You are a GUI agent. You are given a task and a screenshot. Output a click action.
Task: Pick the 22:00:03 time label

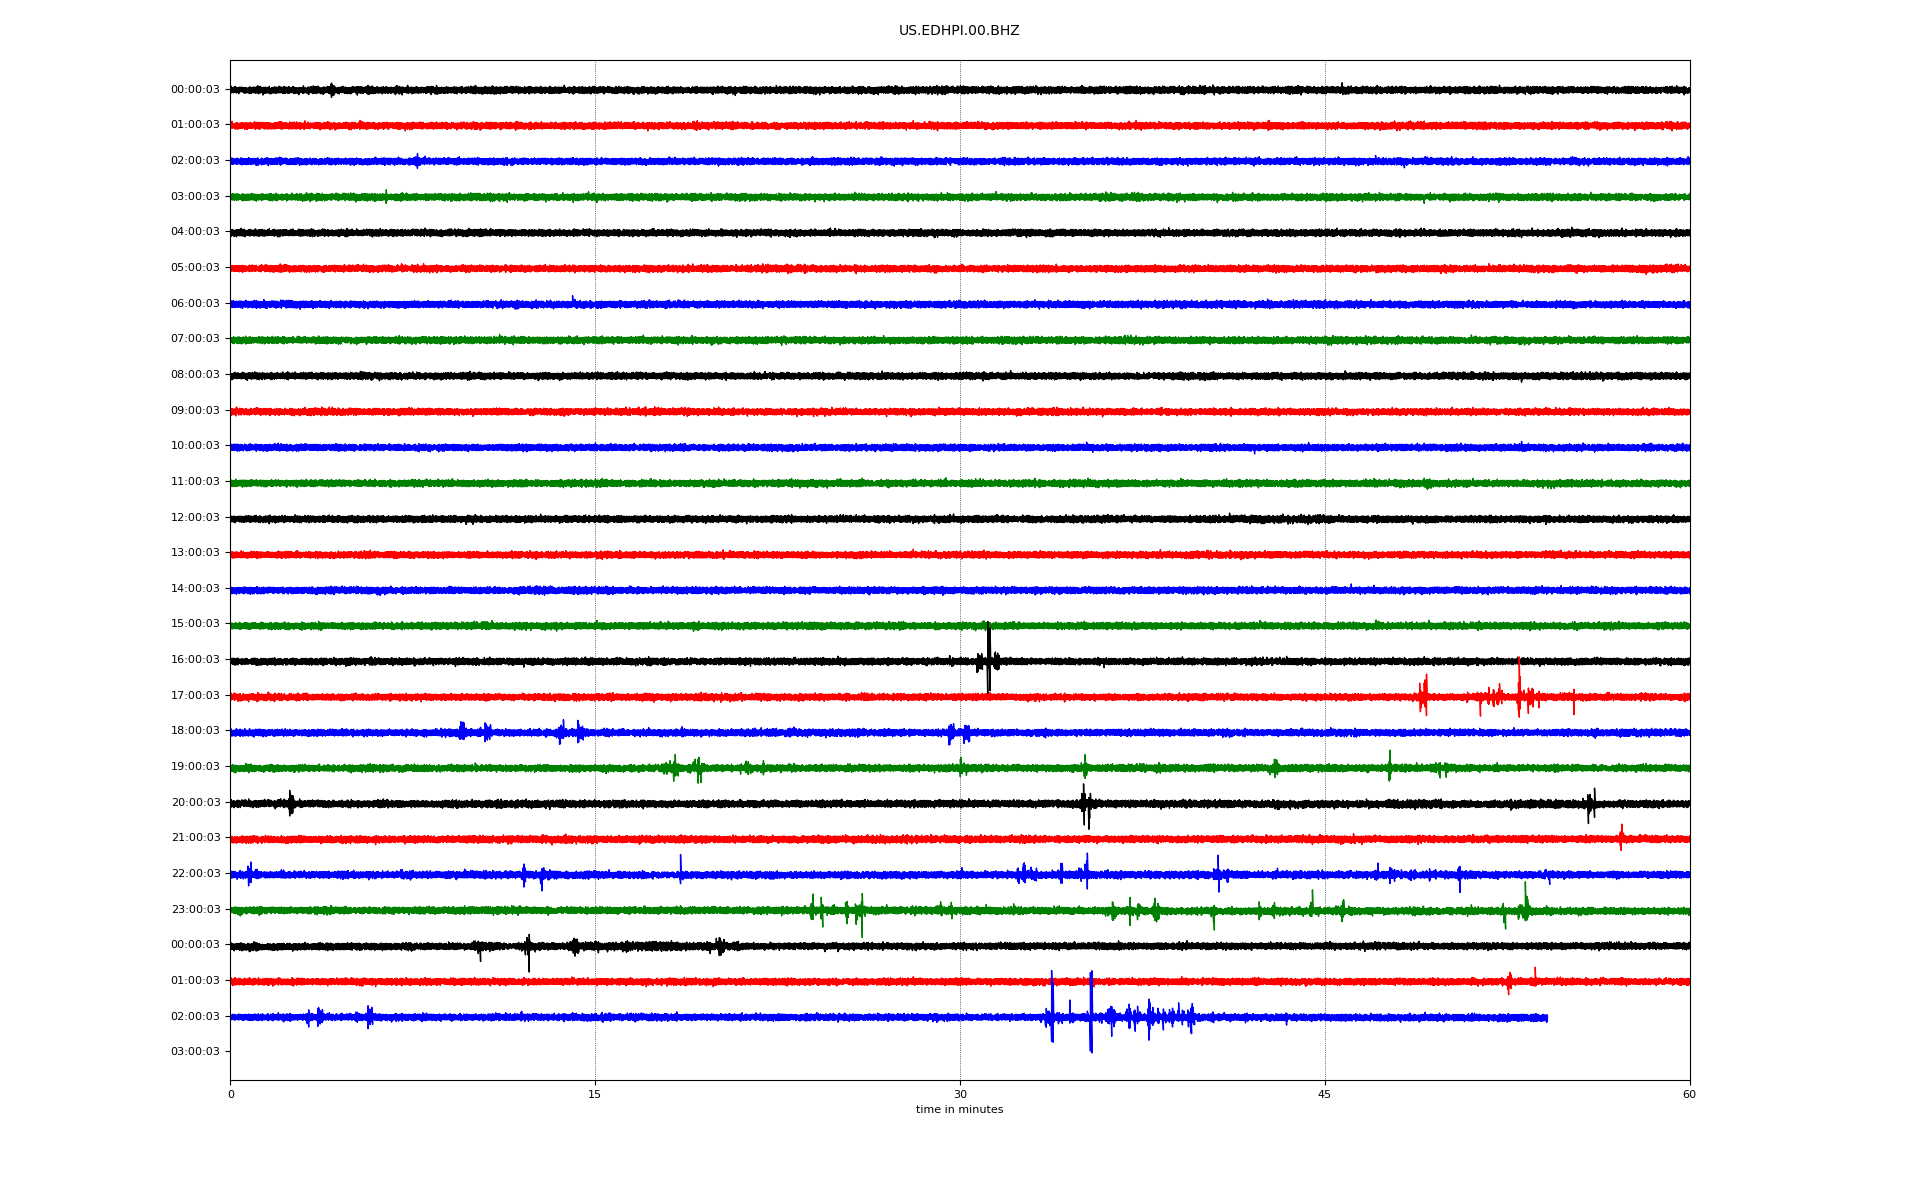pyautogui.click(x=195, y=874)
